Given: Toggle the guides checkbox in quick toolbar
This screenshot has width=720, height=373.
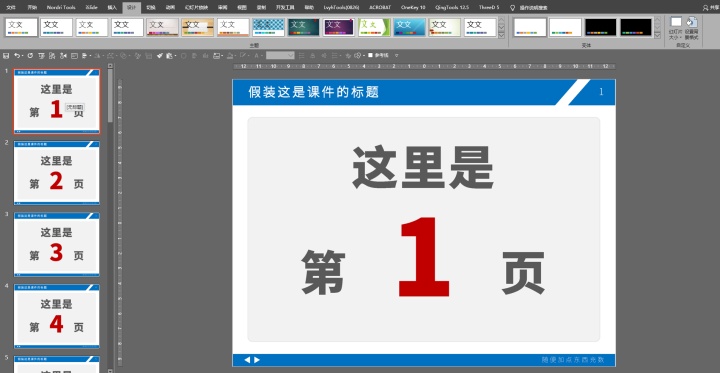Looking at the screenshot, I should click(370, 55).
